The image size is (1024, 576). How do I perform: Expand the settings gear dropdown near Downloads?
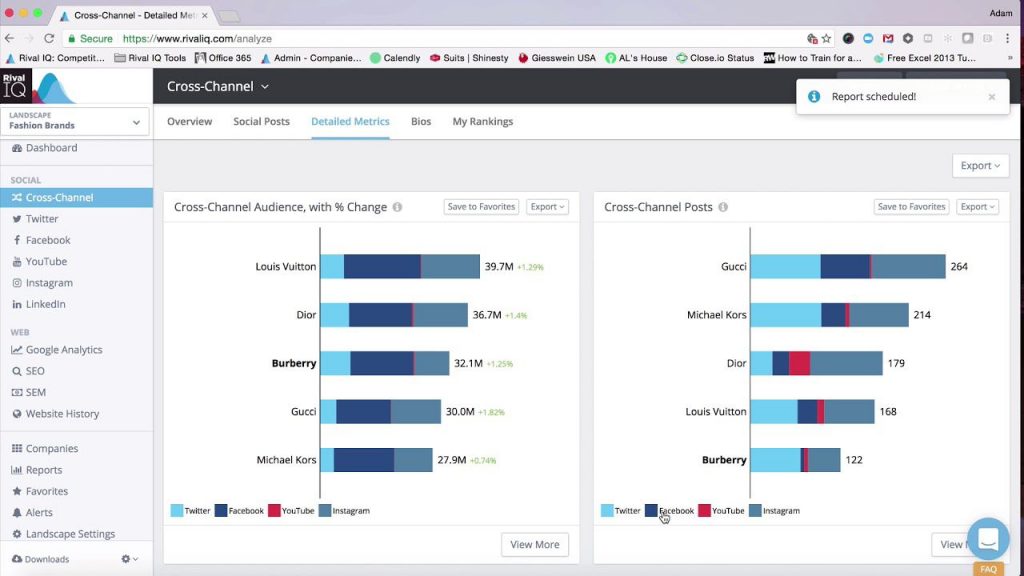pos(129,559)
